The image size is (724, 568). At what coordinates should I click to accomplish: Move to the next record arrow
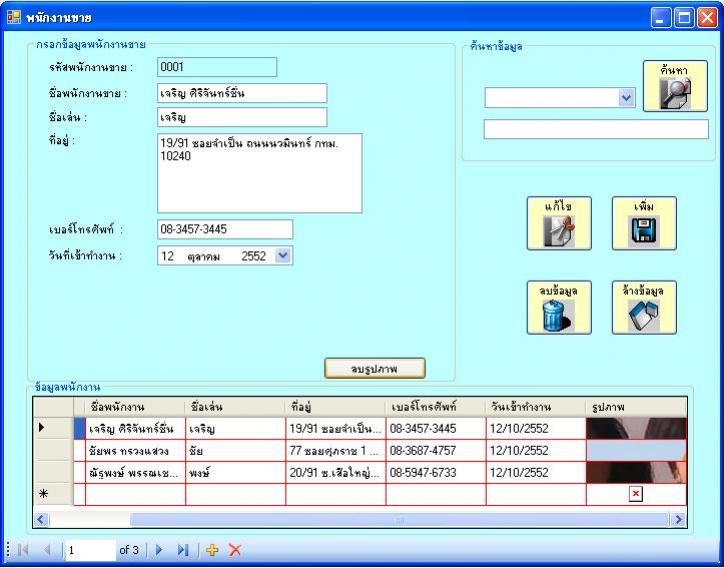tap(158, 550)
